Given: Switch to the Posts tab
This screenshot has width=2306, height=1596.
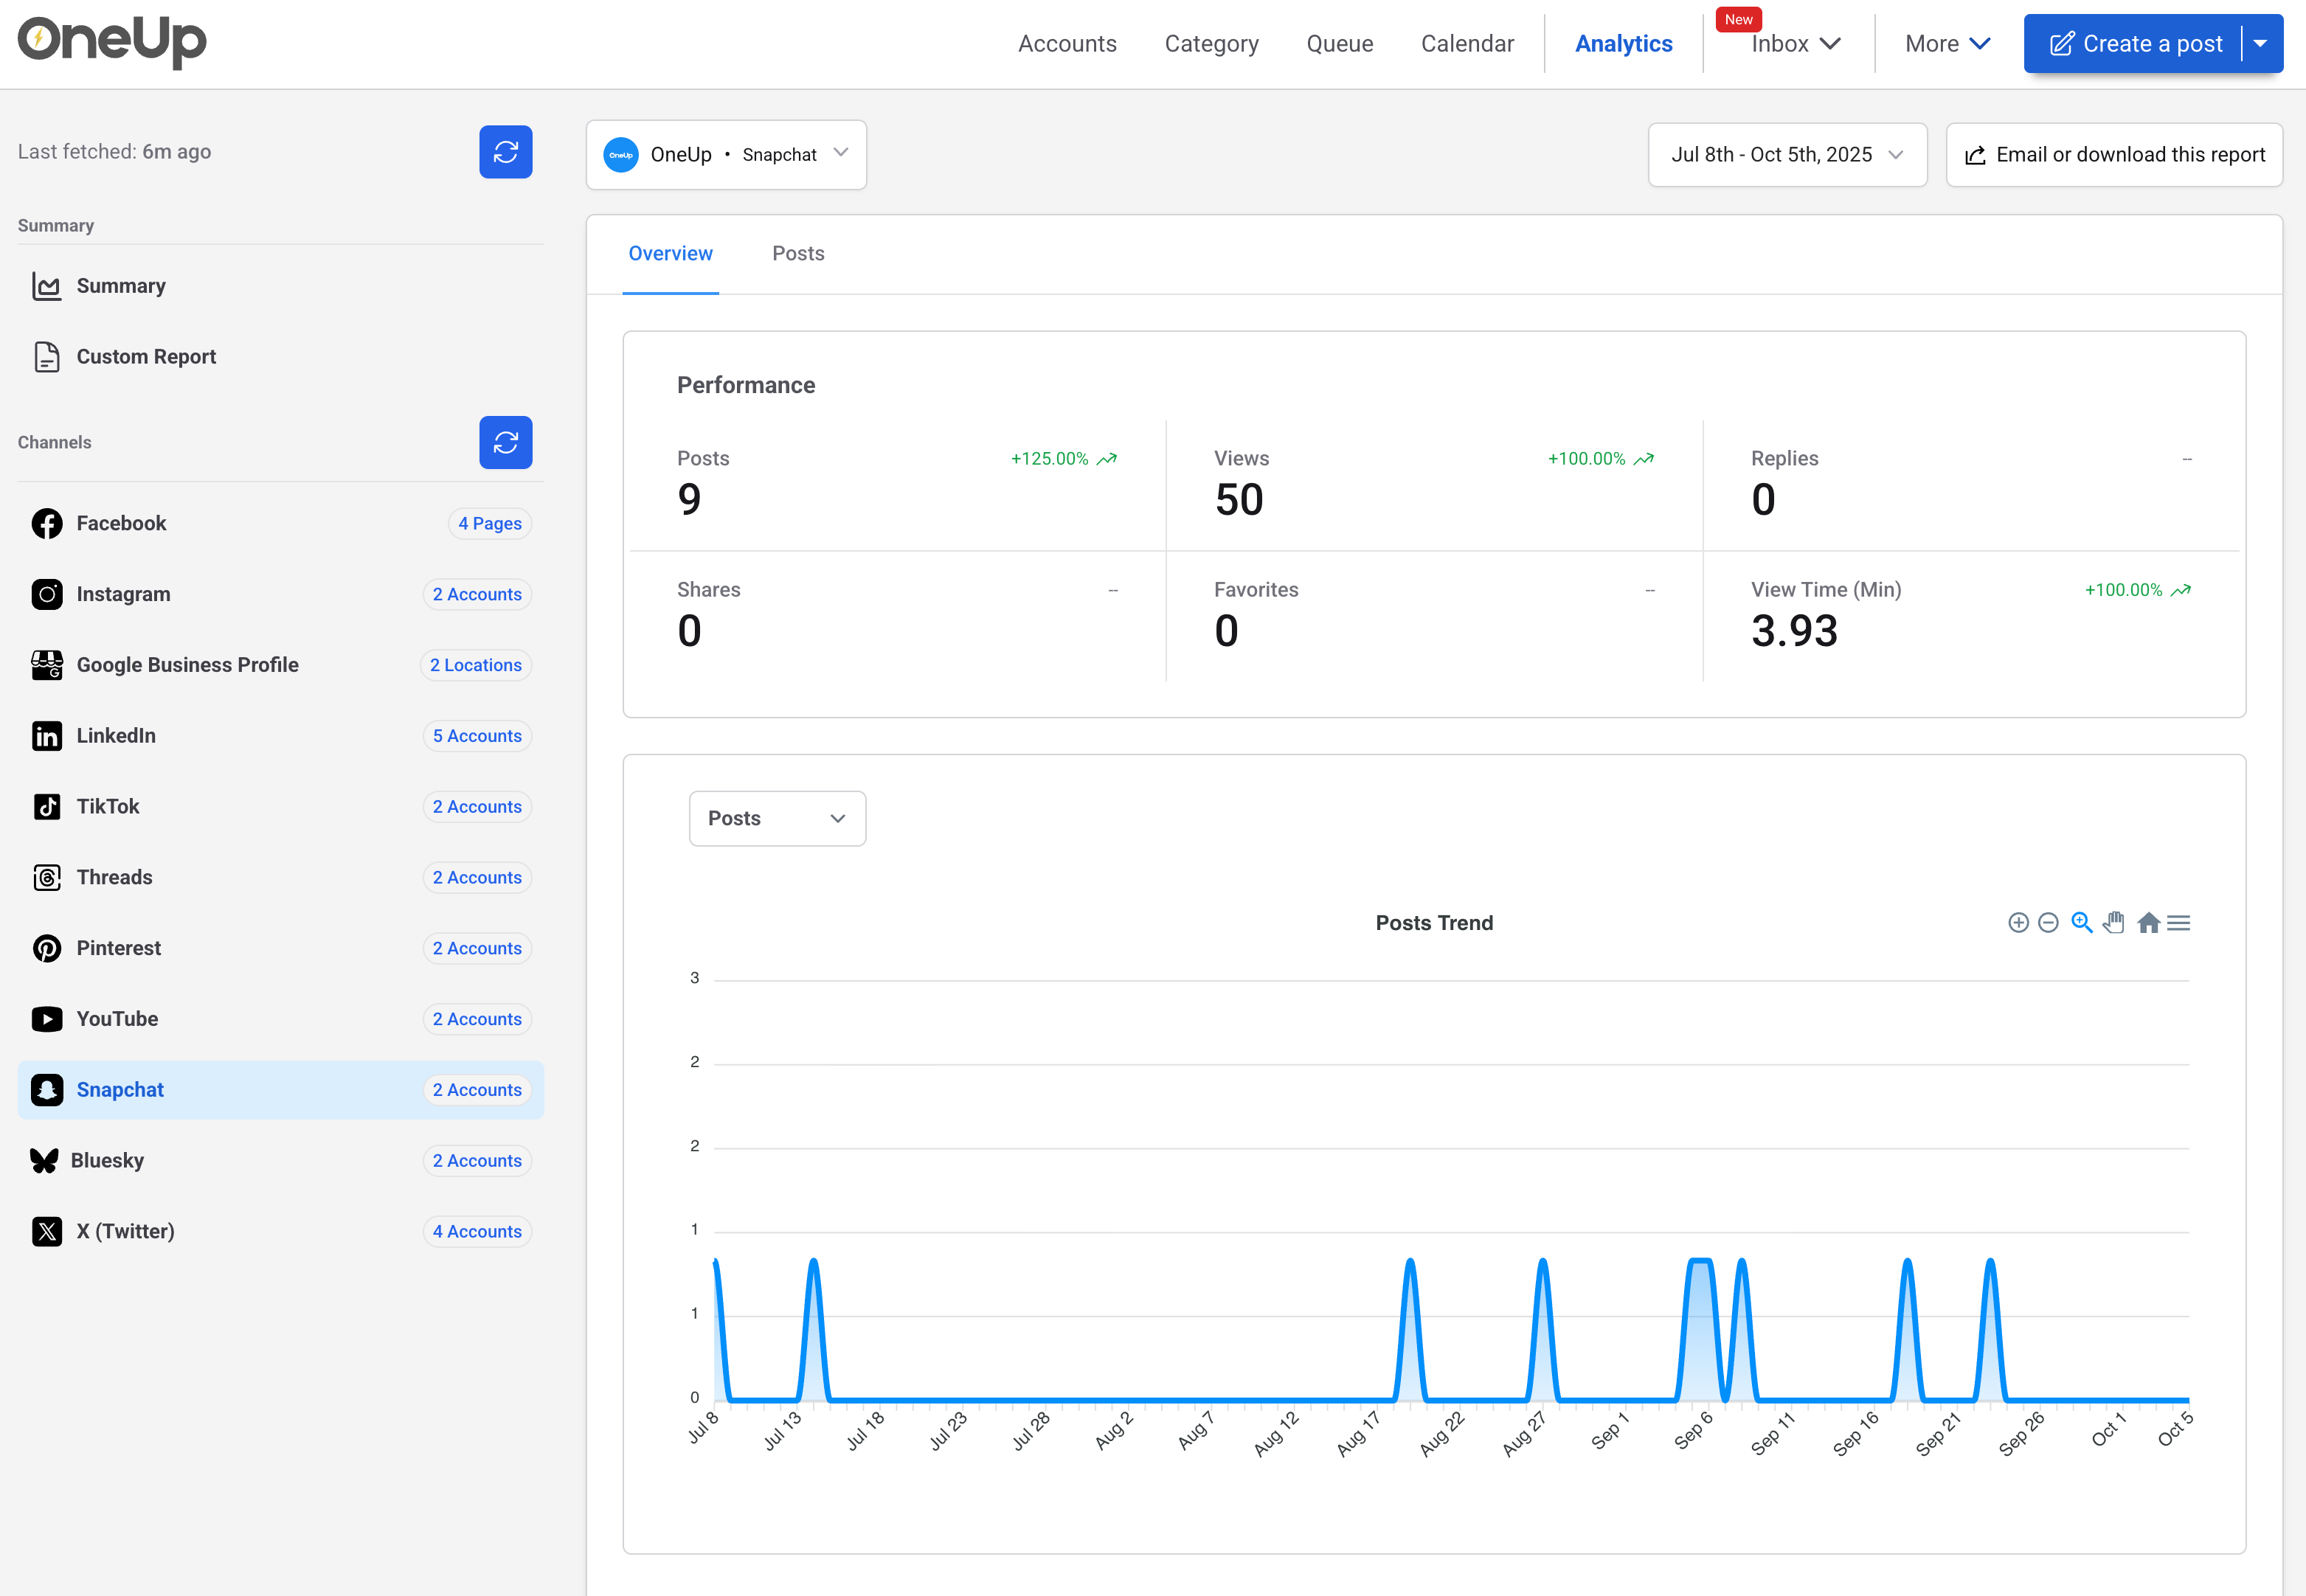Looking at the screenshot, I should click(x=798, y=254).
